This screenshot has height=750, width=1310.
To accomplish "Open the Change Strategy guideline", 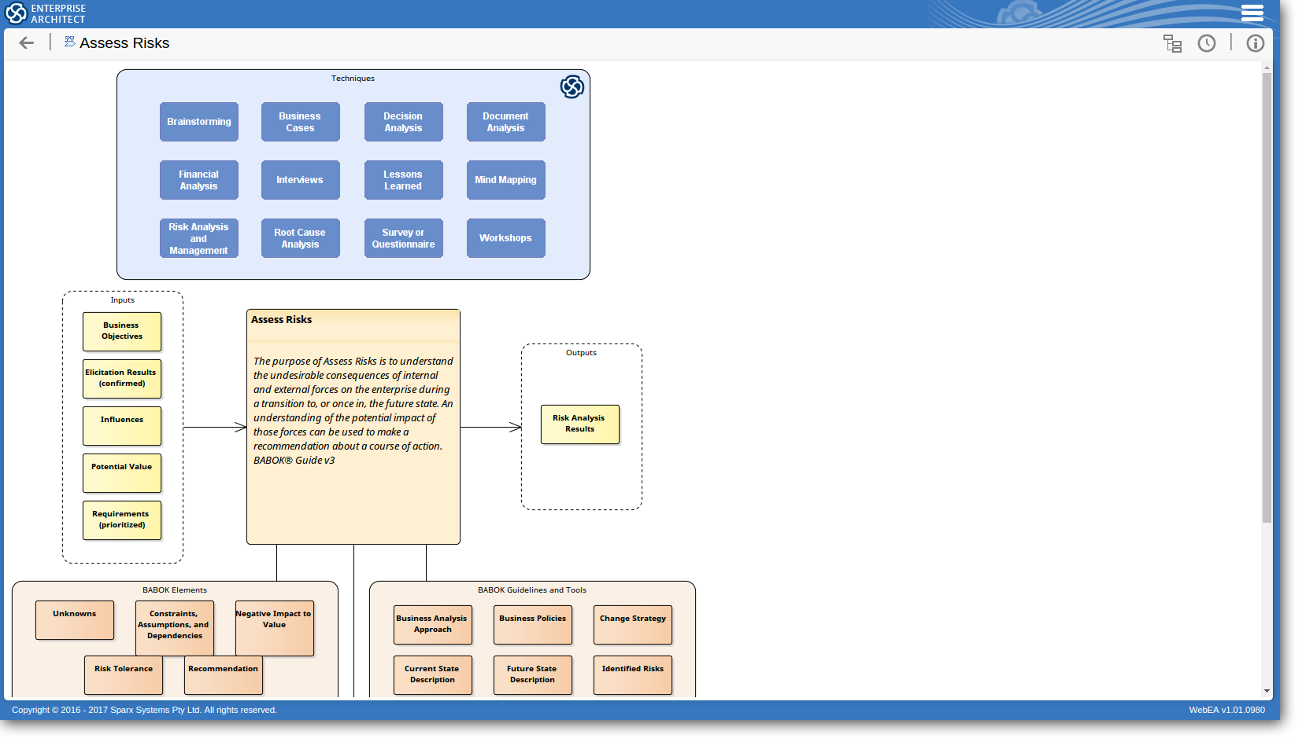I will (x=633, y=625).
